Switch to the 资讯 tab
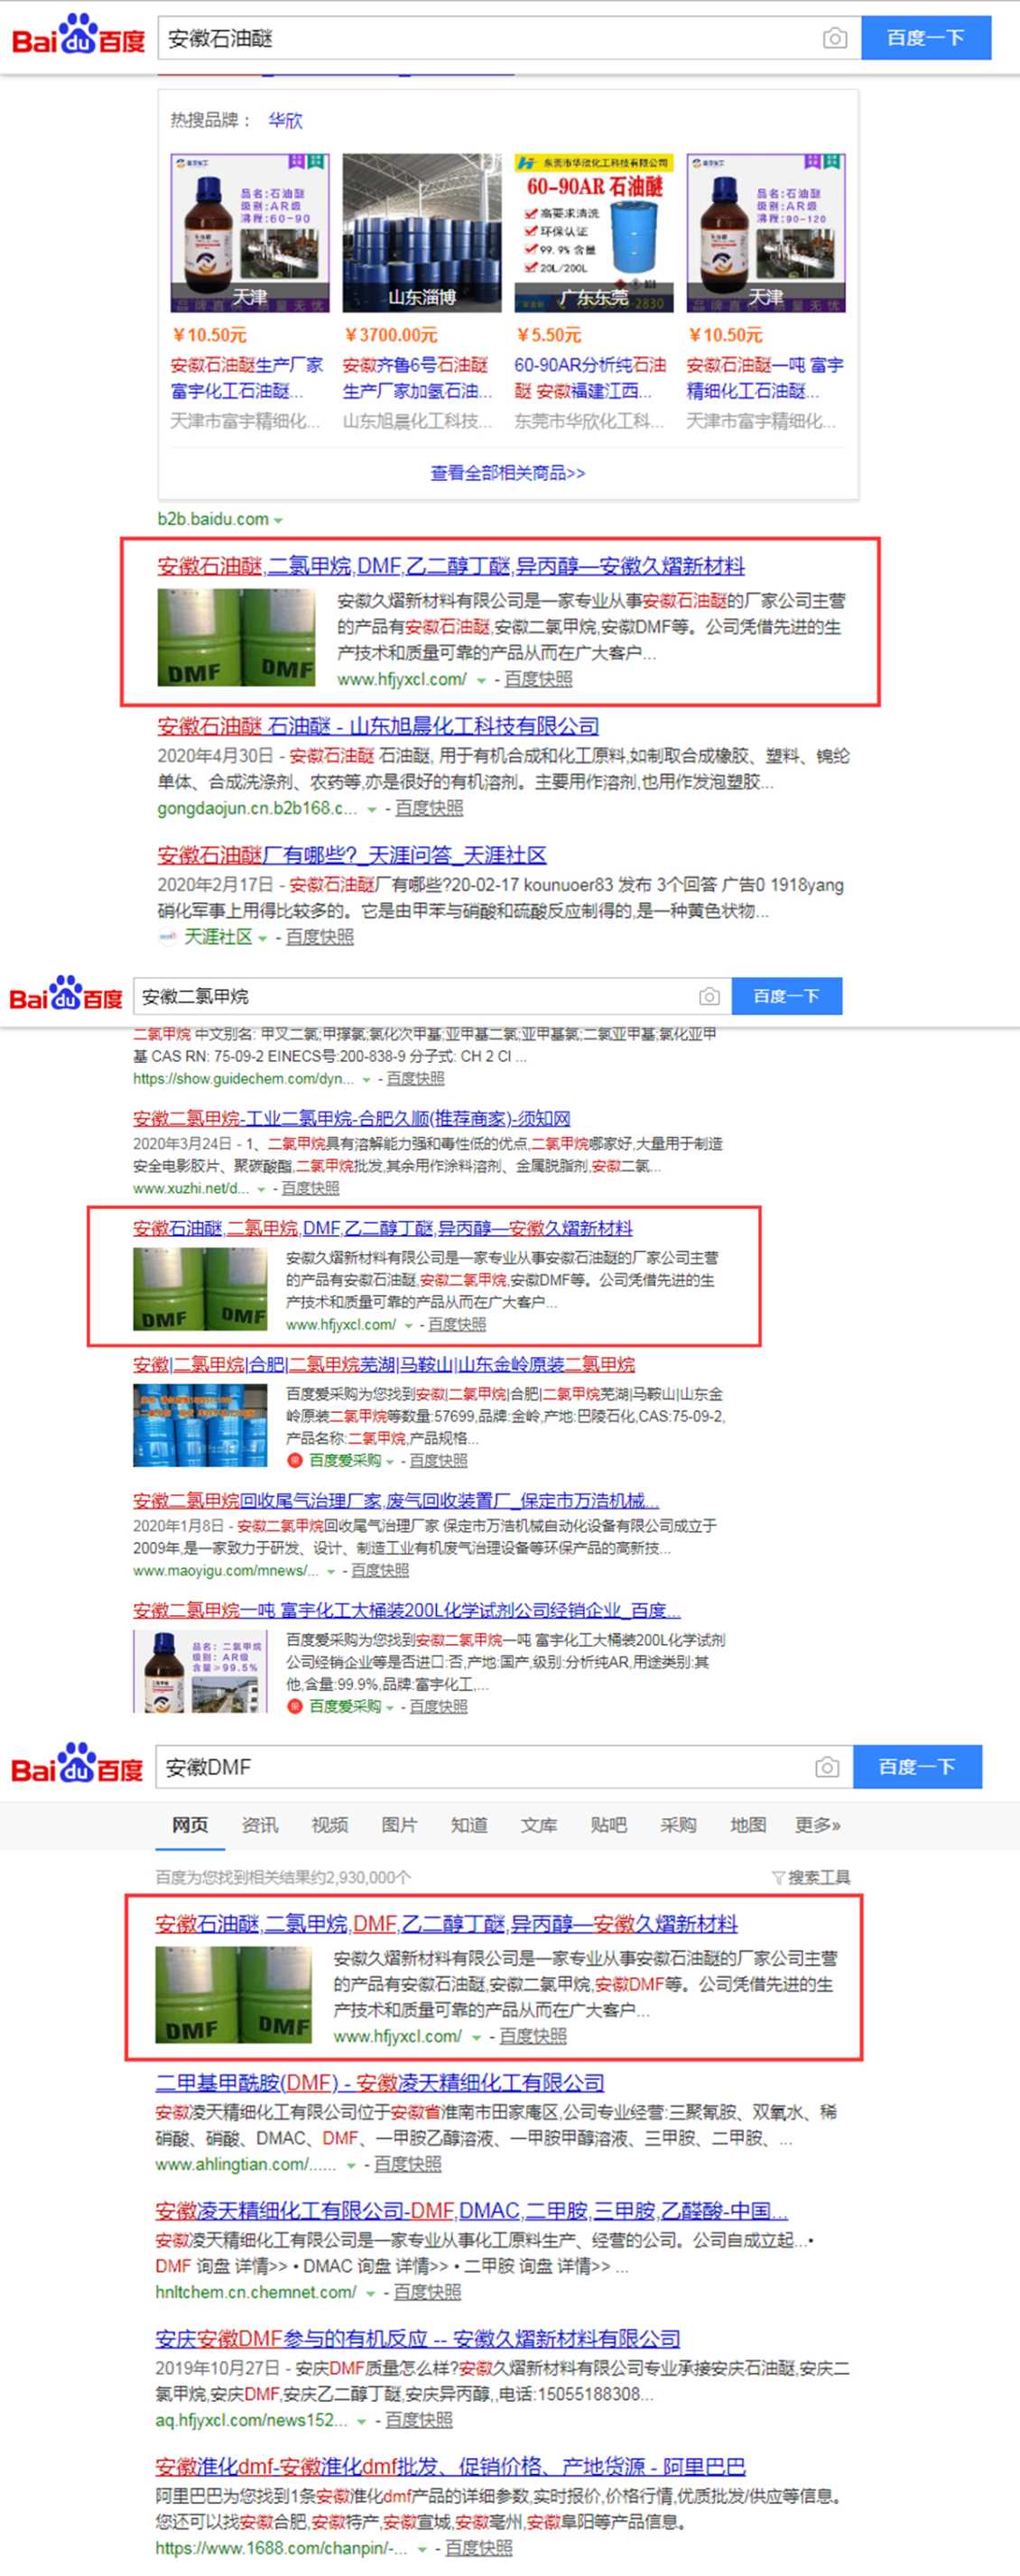This screenshot has height=2576, width=1020. pyautogui.click(x=260, y=1825)
